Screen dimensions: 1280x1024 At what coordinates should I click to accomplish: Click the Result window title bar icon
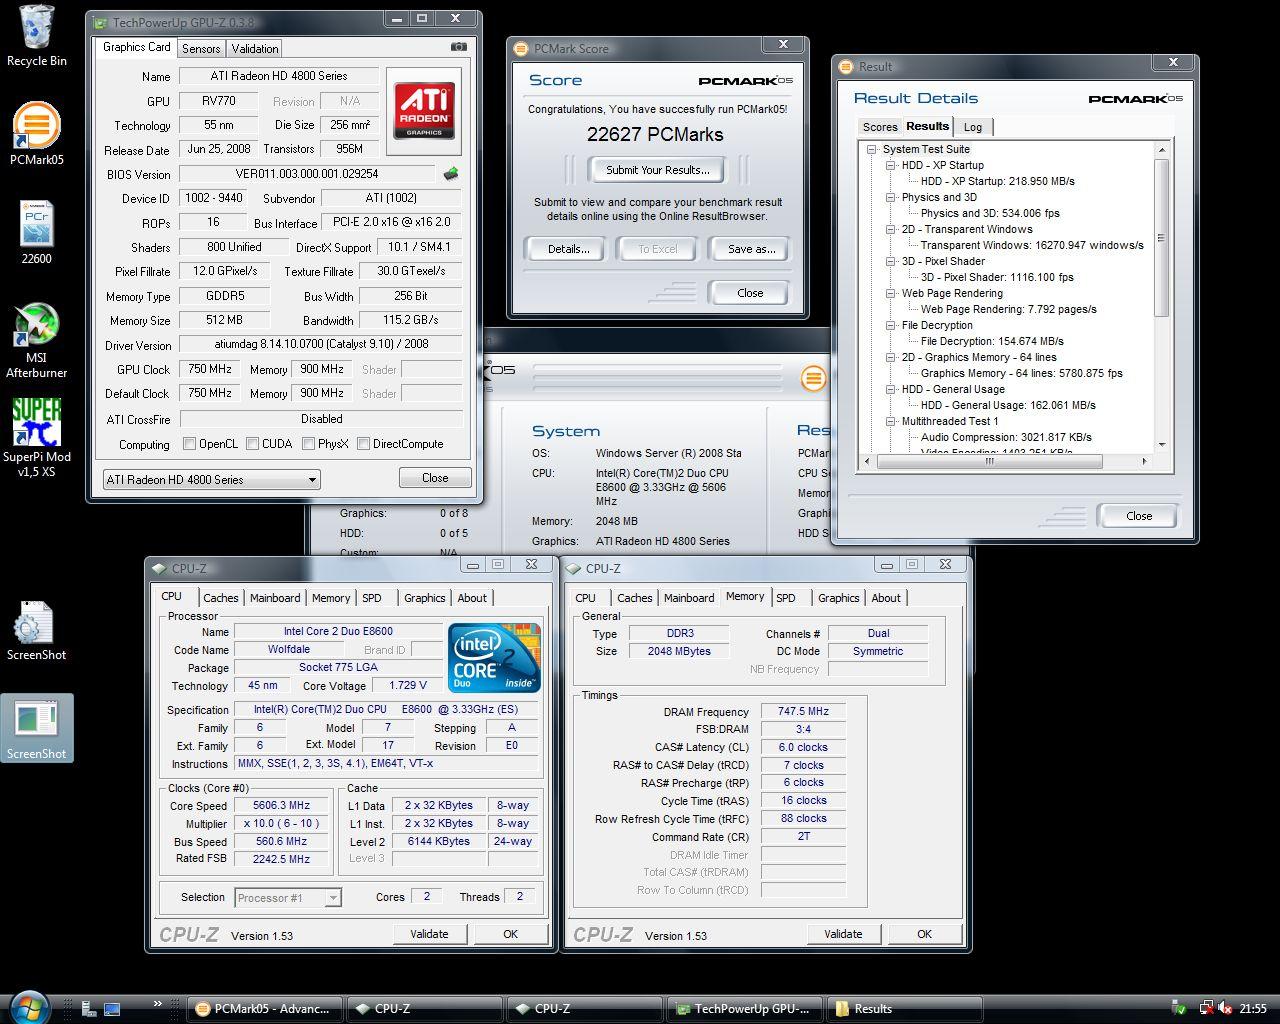pyautogui.click(x=846, y=66)
